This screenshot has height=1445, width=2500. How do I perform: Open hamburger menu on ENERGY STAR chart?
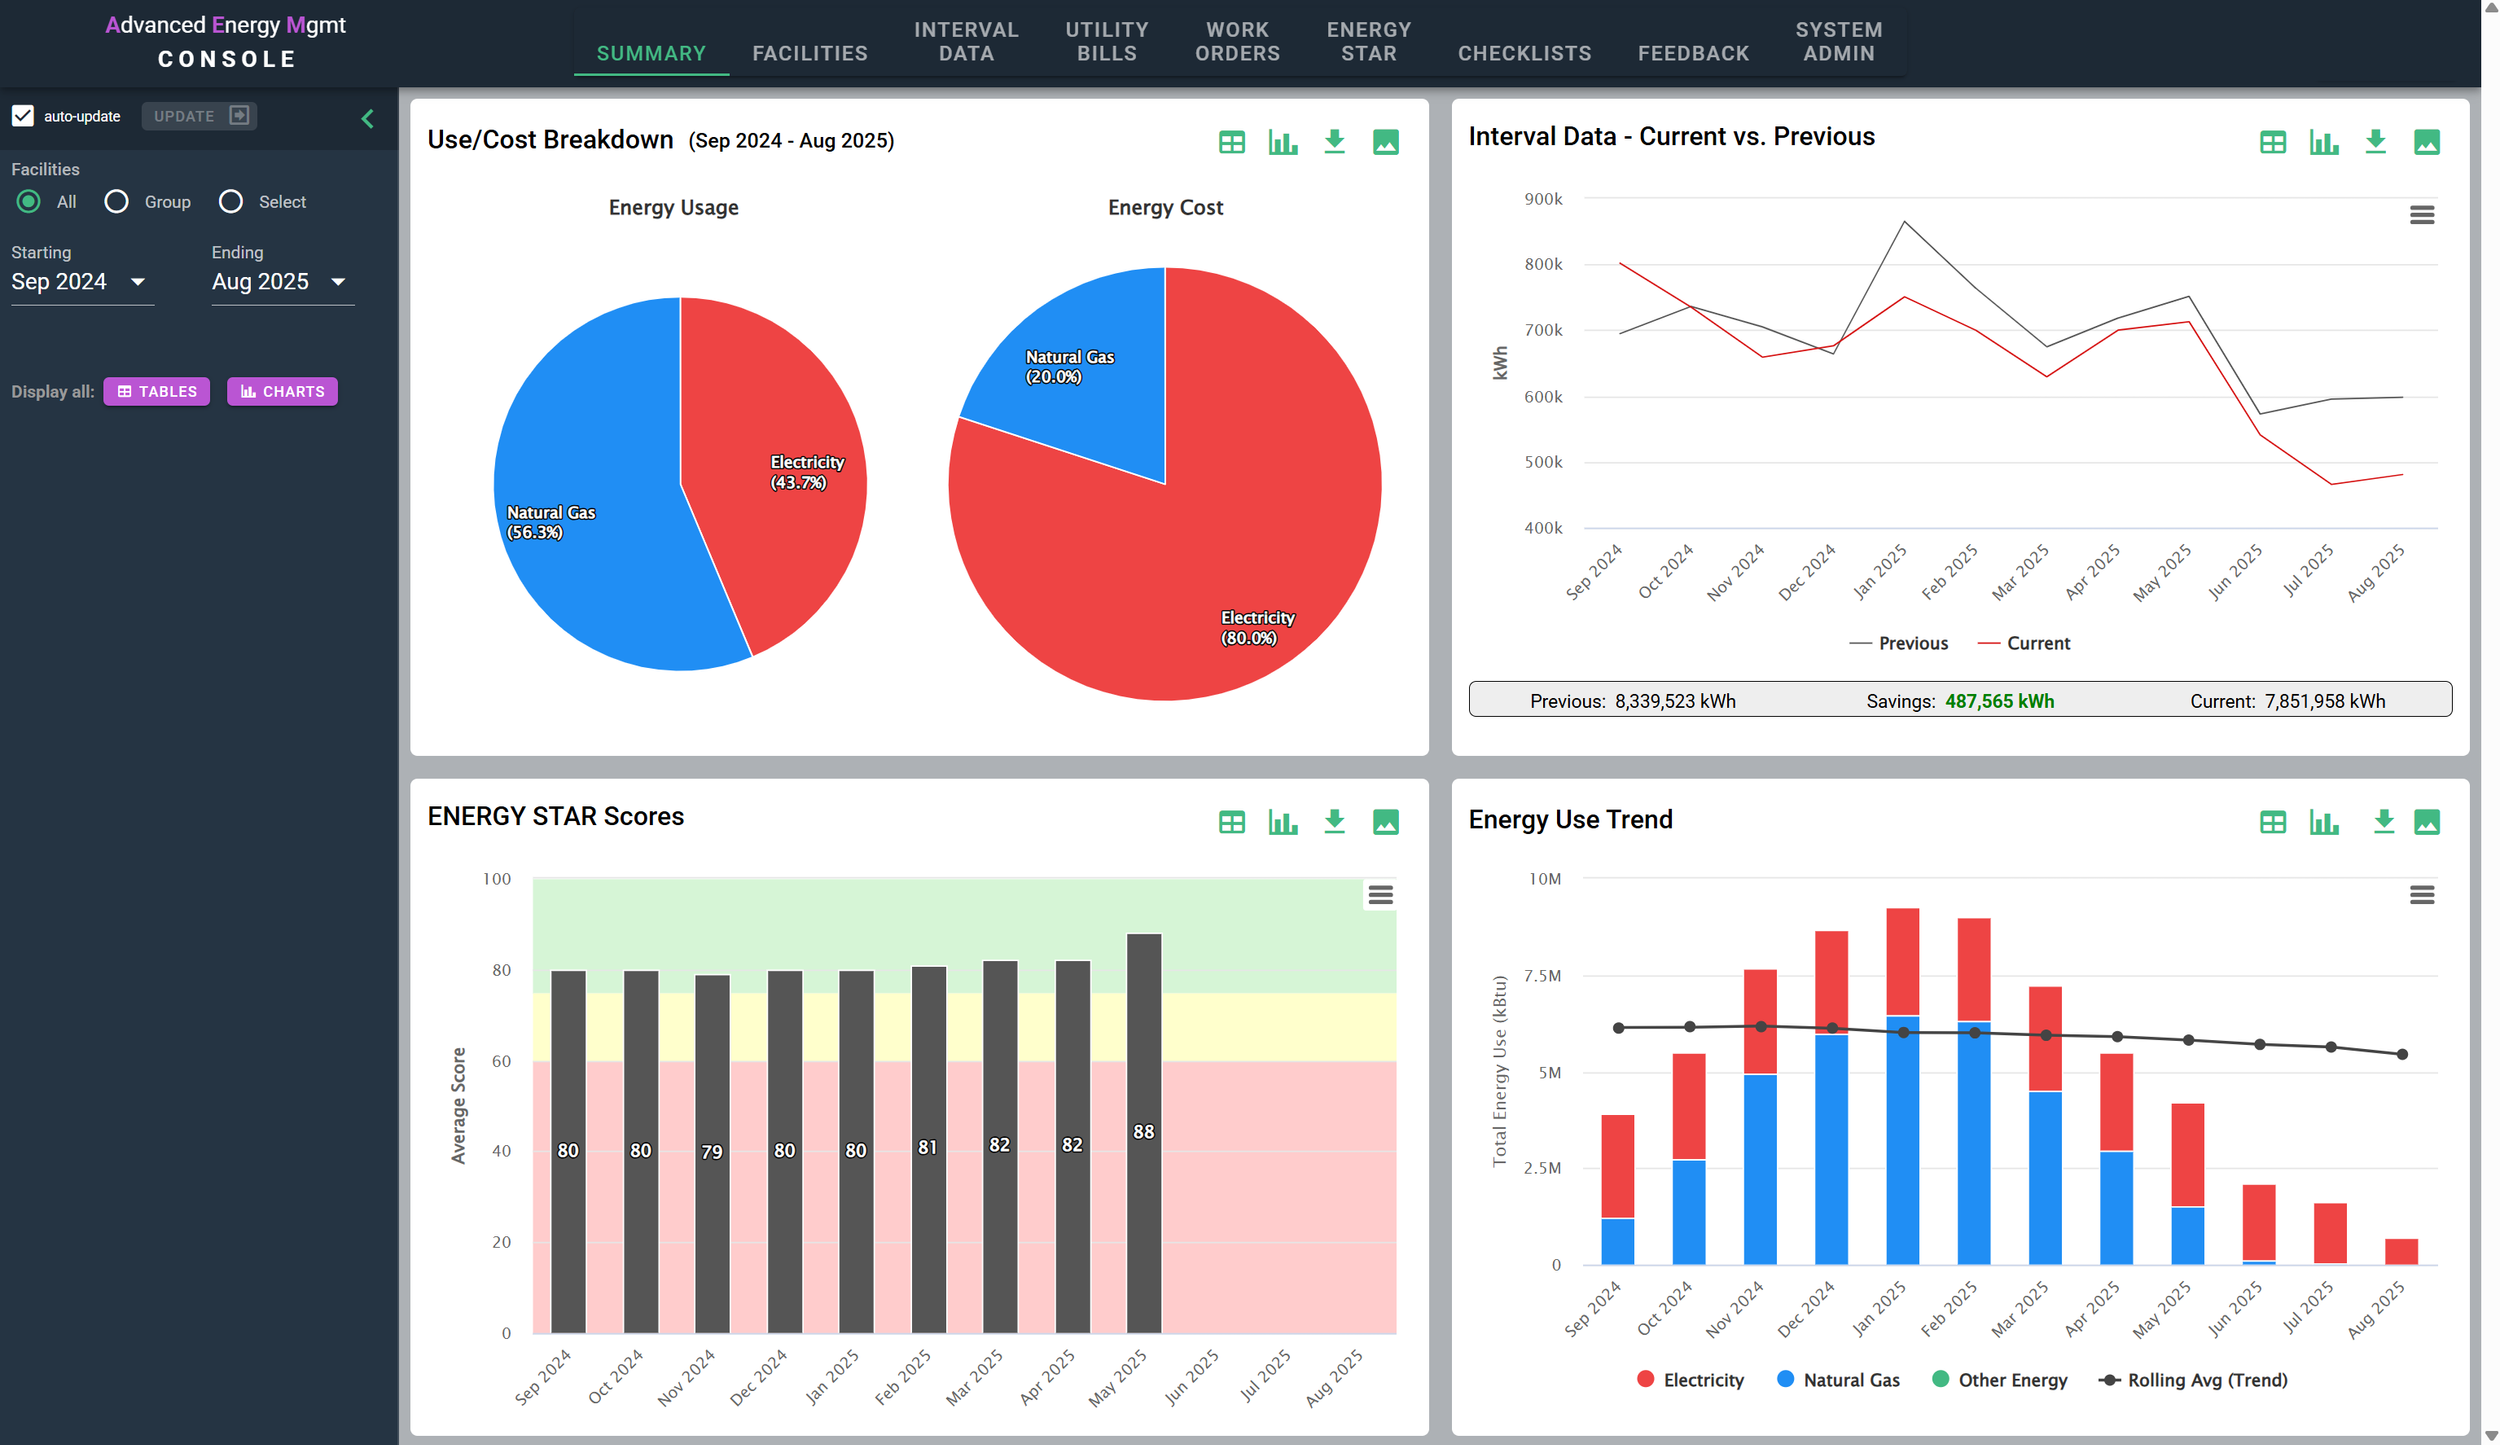point(1380,895)
